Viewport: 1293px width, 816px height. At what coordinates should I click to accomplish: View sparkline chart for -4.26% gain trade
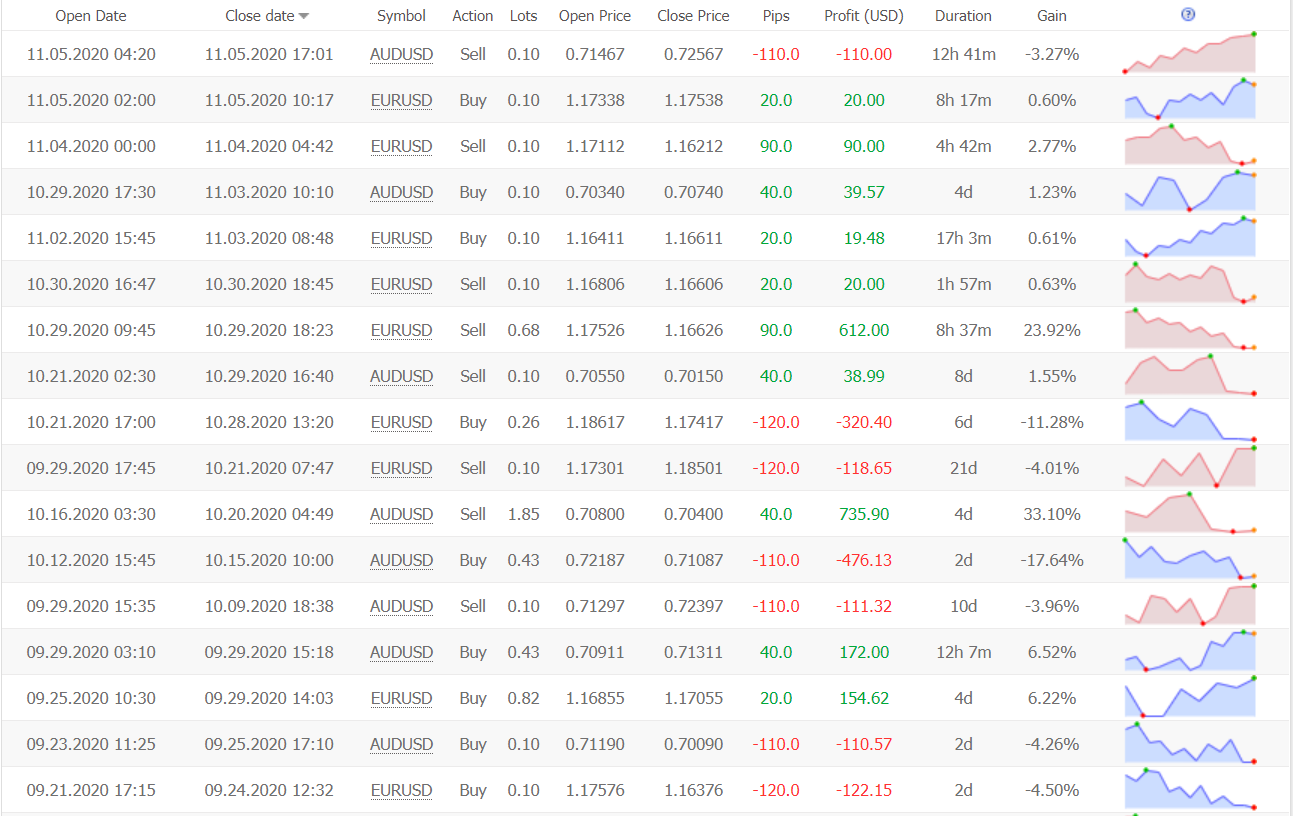(1189, 743)
